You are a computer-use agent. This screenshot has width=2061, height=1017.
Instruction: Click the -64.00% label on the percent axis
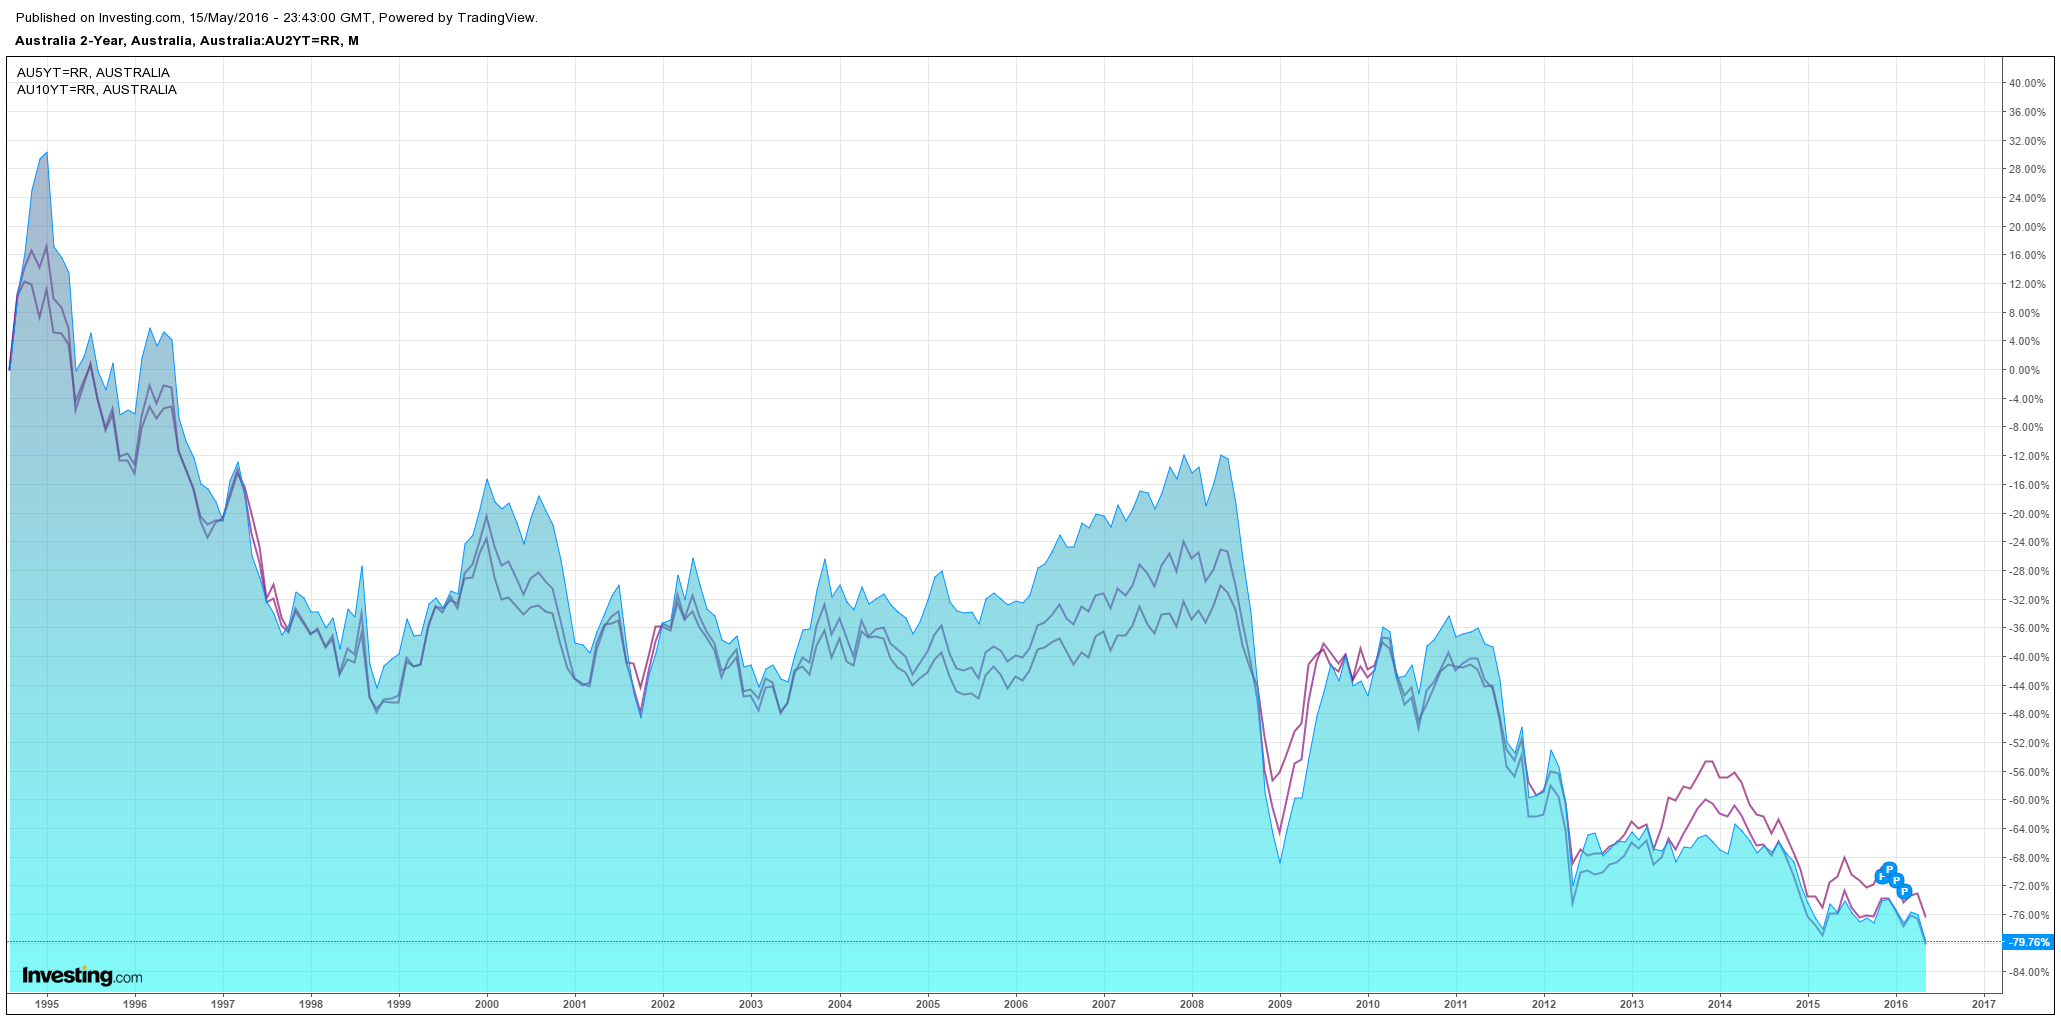[x=2029, y=829]
